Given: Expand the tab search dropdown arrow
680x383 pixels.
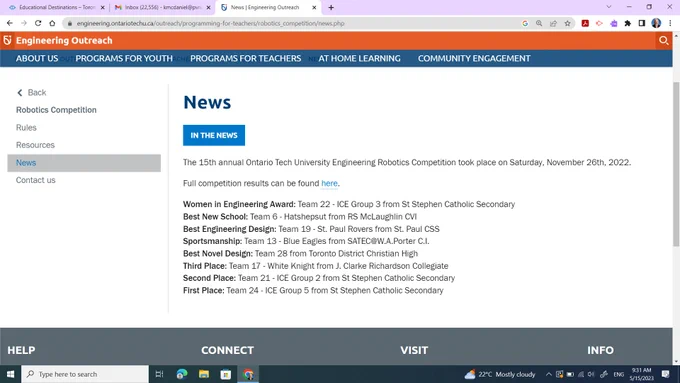Looking at the screenshot, I should pos(609,7).
